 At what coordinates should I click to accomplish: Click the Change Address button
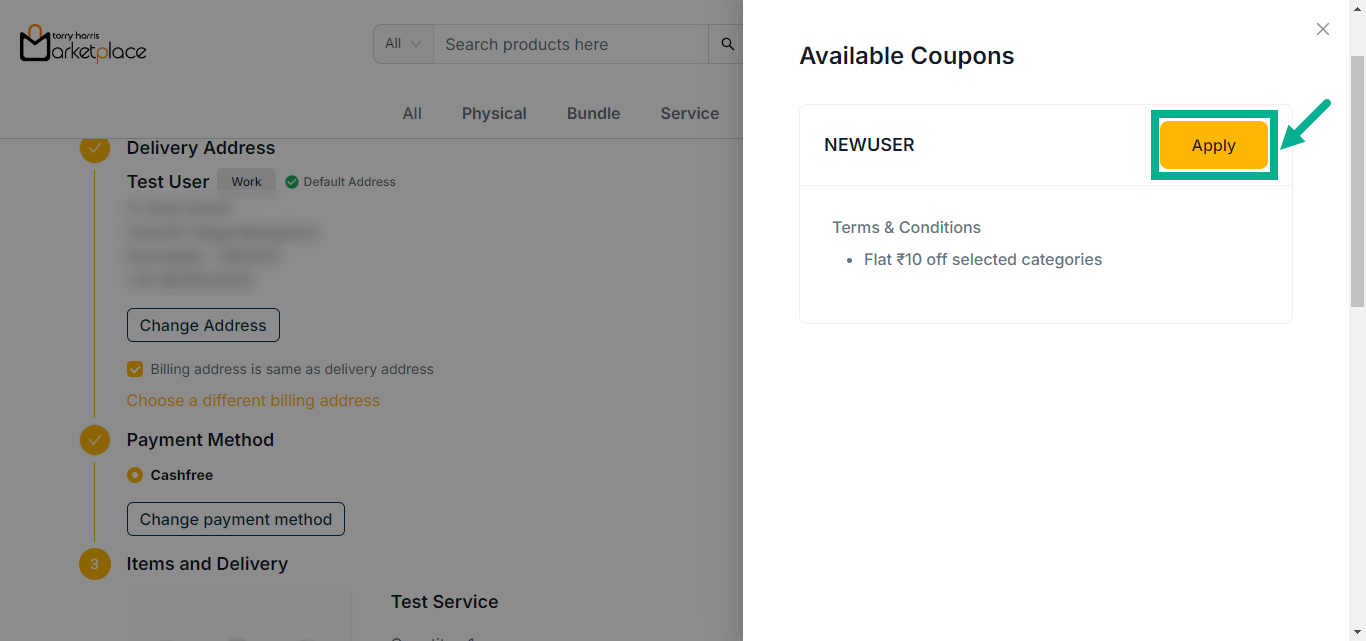203,325
